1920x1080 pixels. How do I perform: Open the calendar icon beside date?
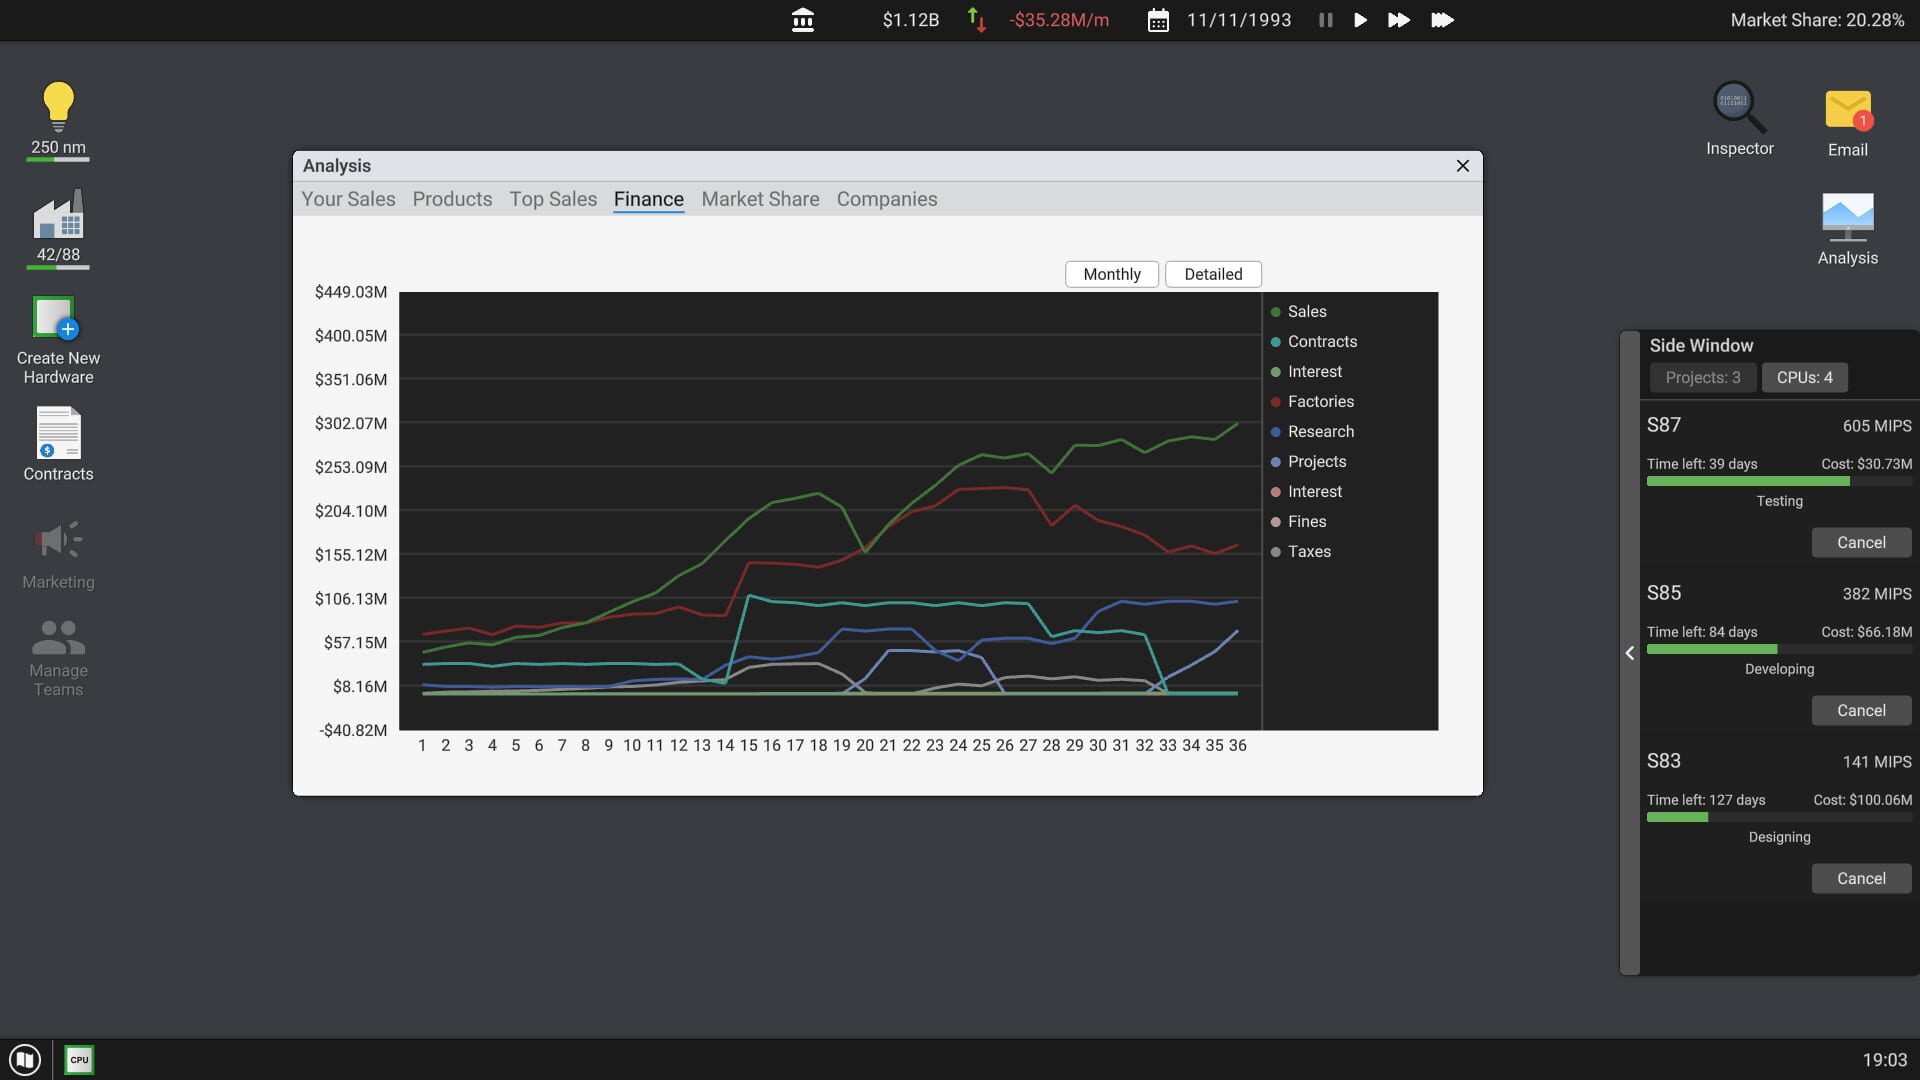1157,21
